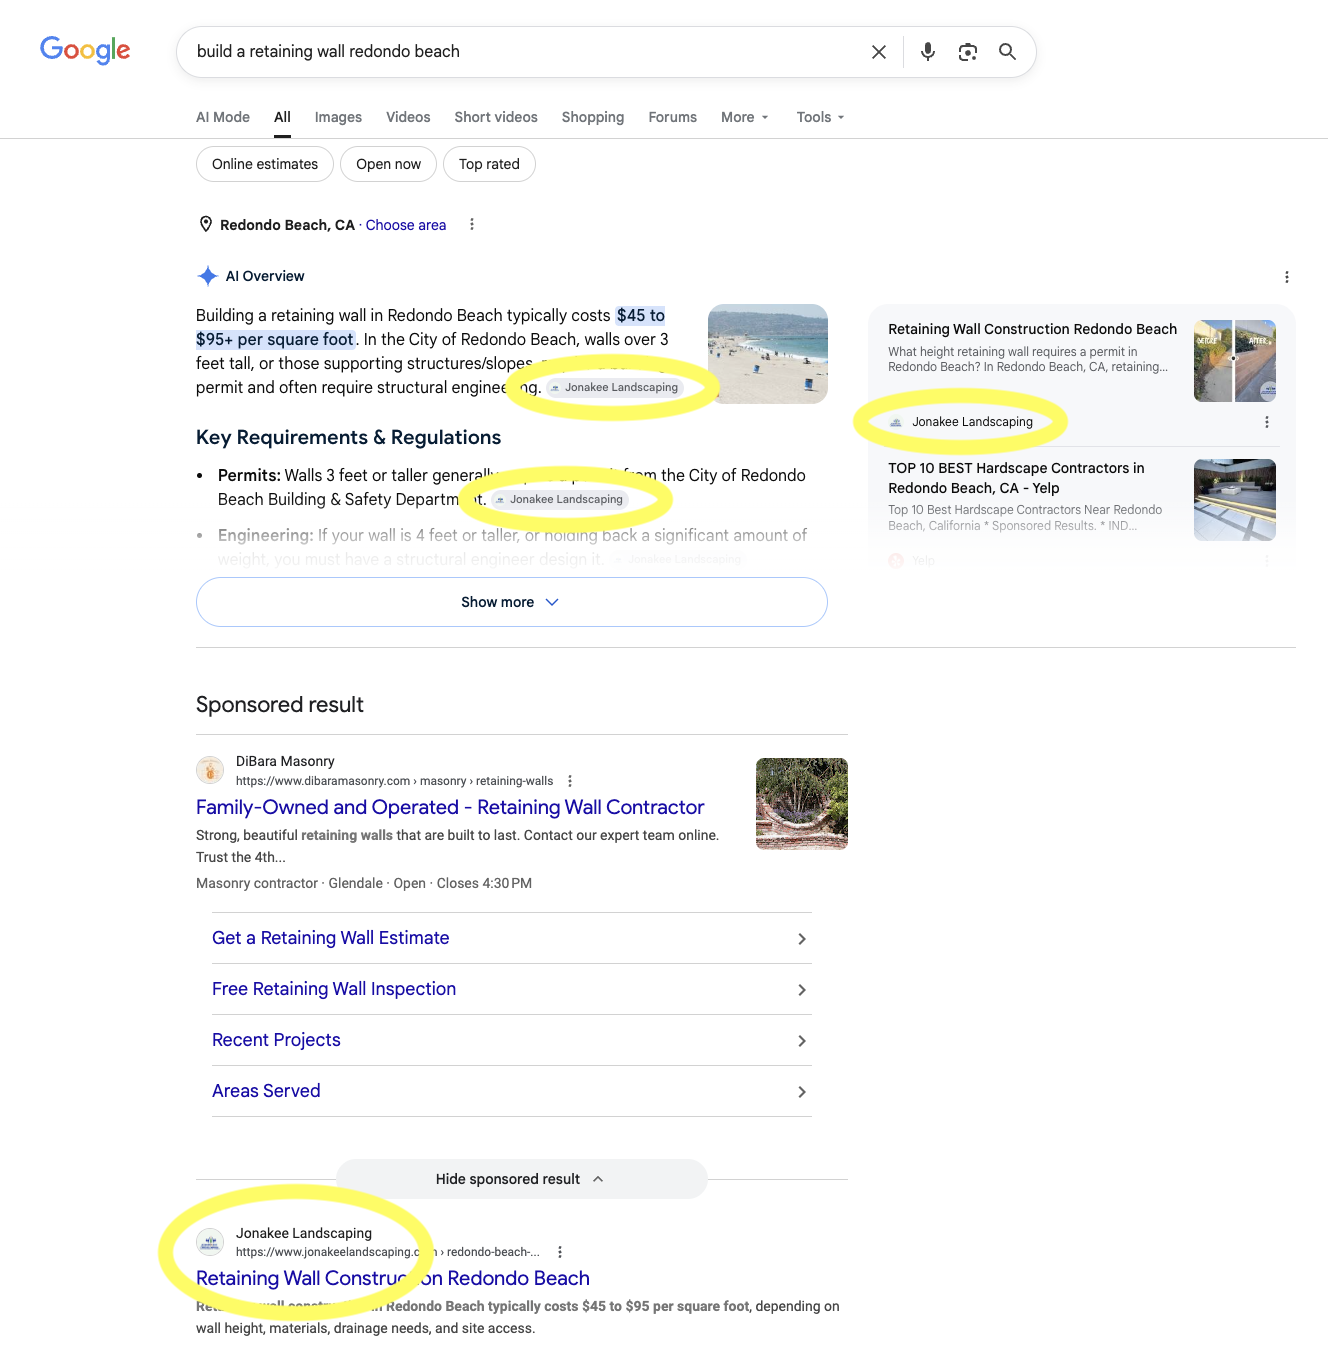Select the All results tab
The width and height of the screenshot is (1328, 1346).
pos(283,117)
